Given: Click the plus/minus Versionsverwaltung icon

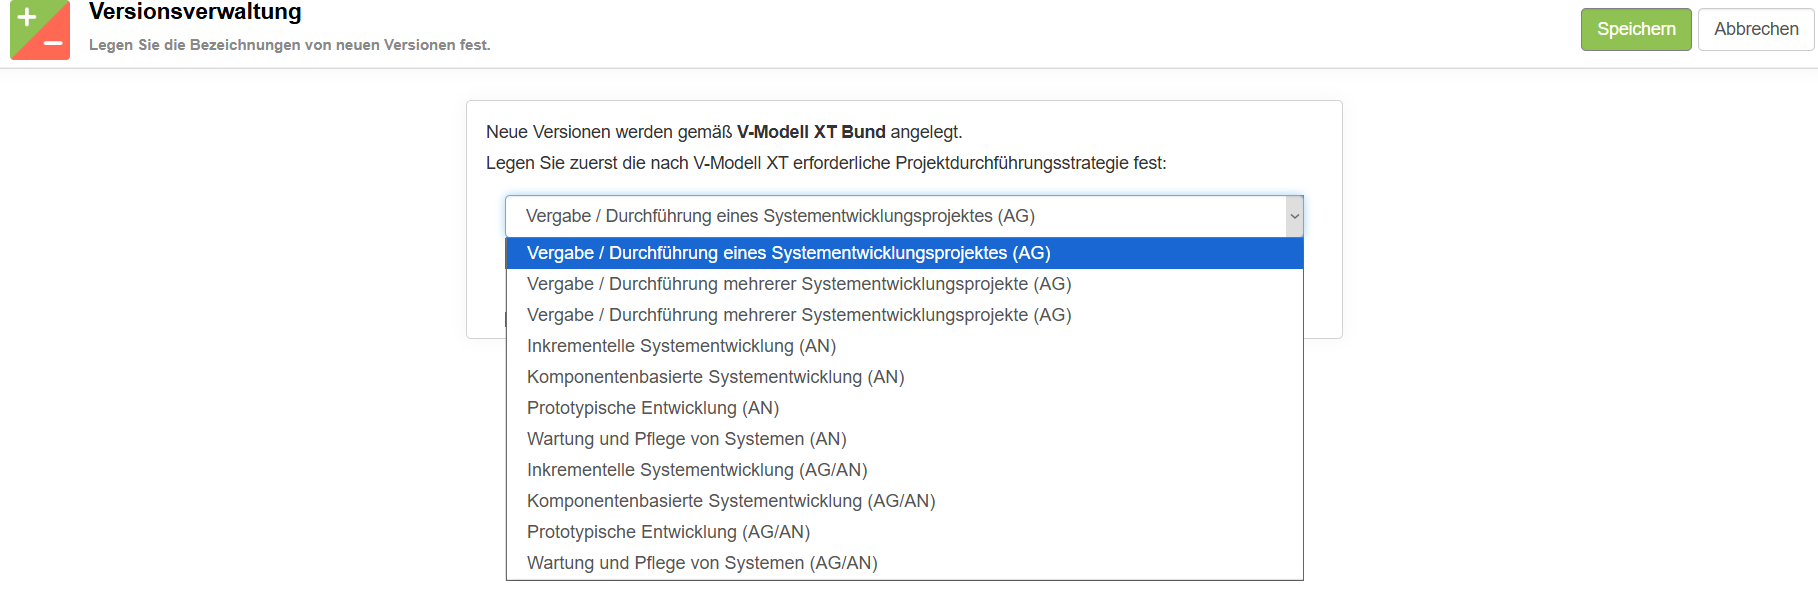Looking at the screenshot, I should [40, 29].
